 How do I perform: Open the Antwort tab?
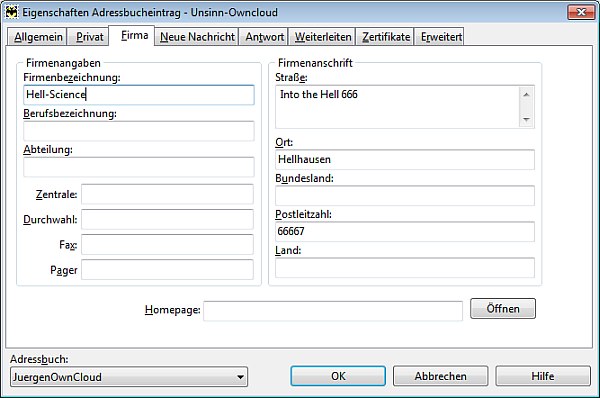[264, 37]
